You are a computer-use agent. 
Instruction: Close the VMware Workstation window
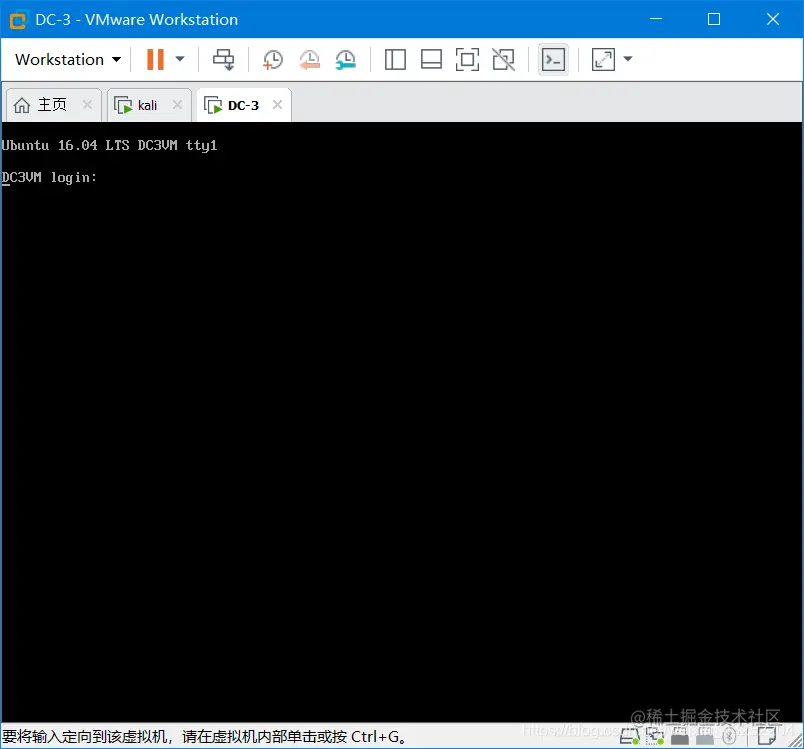tap(773, 19)
